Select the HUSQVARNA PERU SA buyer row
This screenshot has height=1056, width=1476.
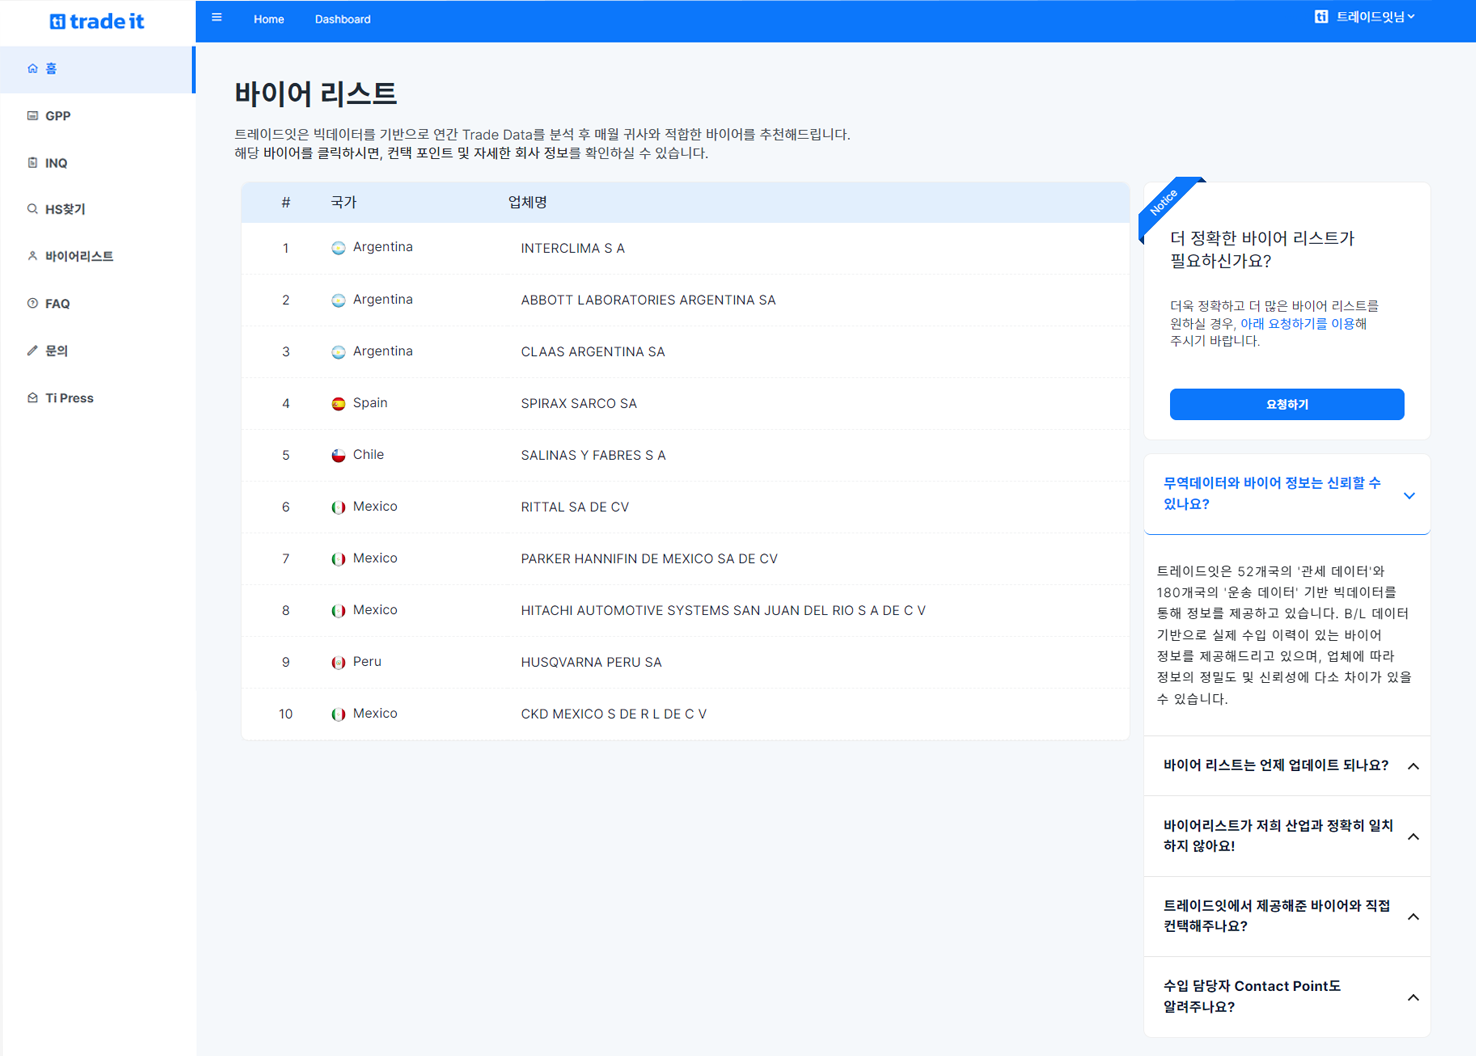(x=591, y=663)
